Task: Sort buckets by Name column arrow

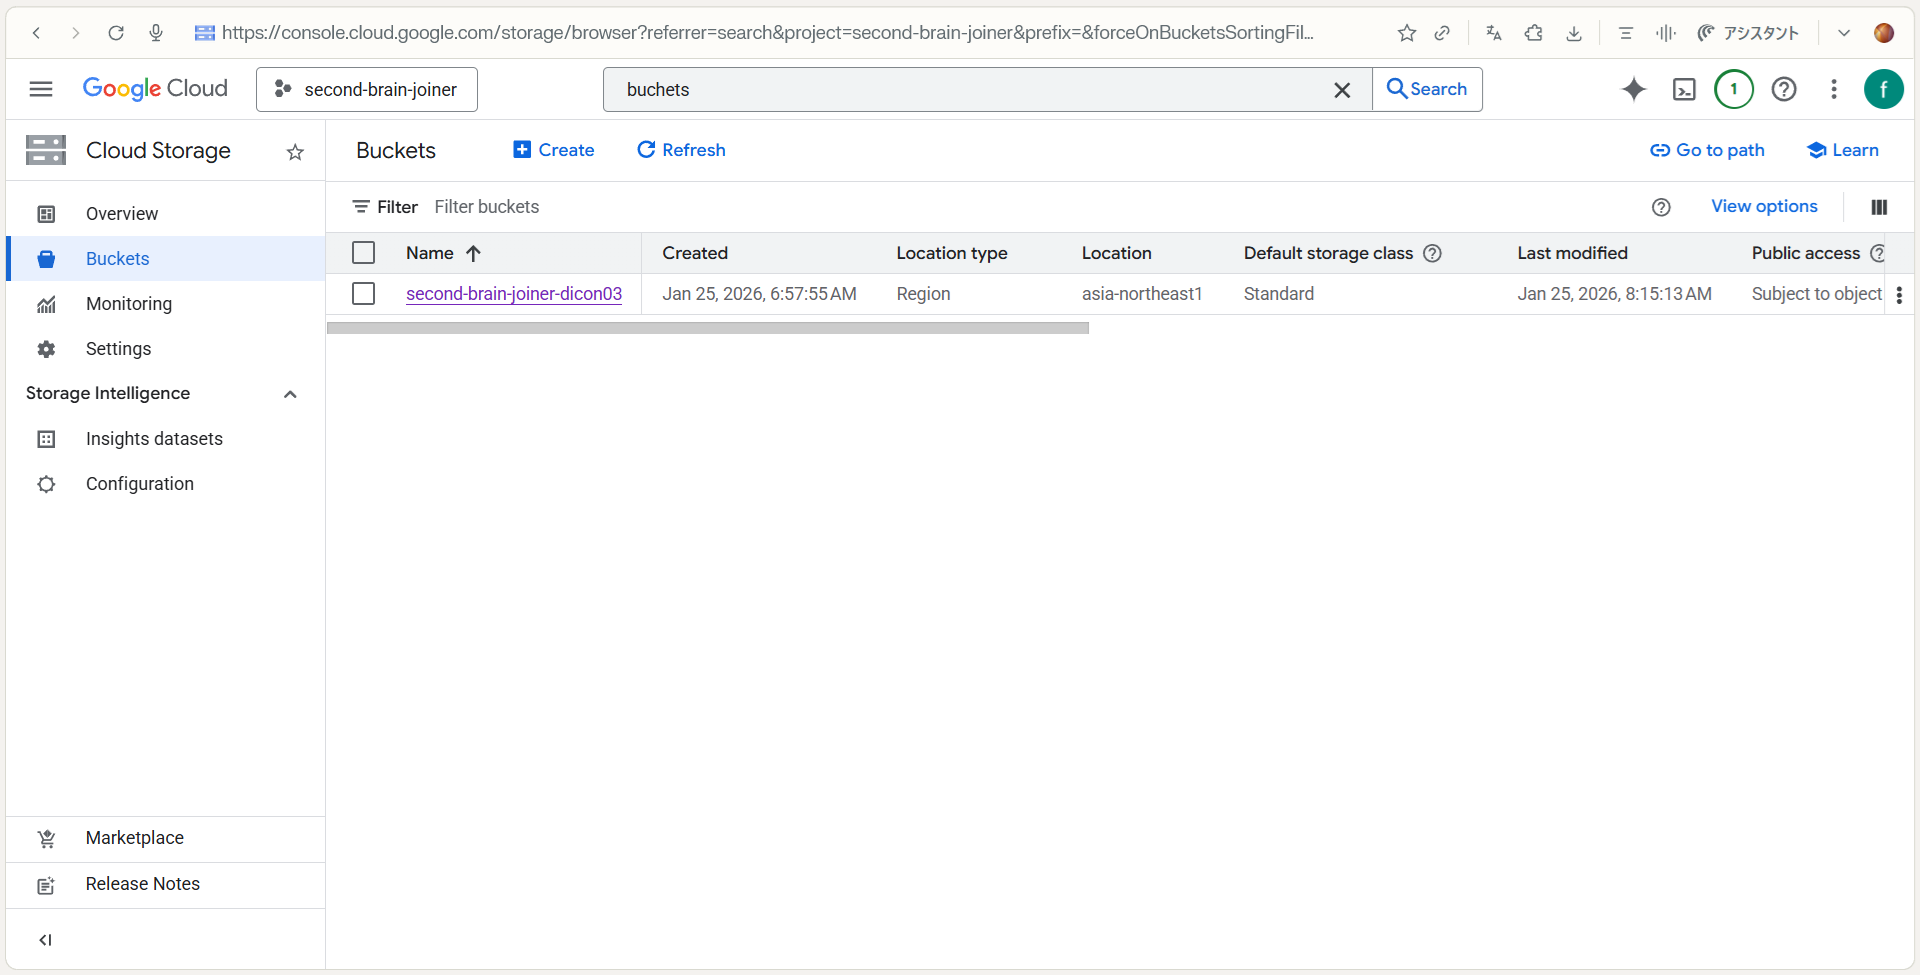Action: [x=474, y=253]
